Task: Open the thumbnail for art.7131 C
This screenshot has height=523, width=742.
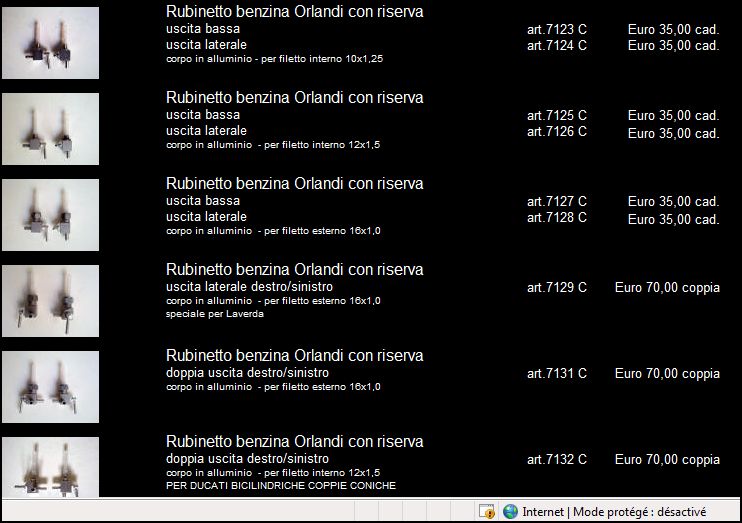Action: tap(50, 387)
